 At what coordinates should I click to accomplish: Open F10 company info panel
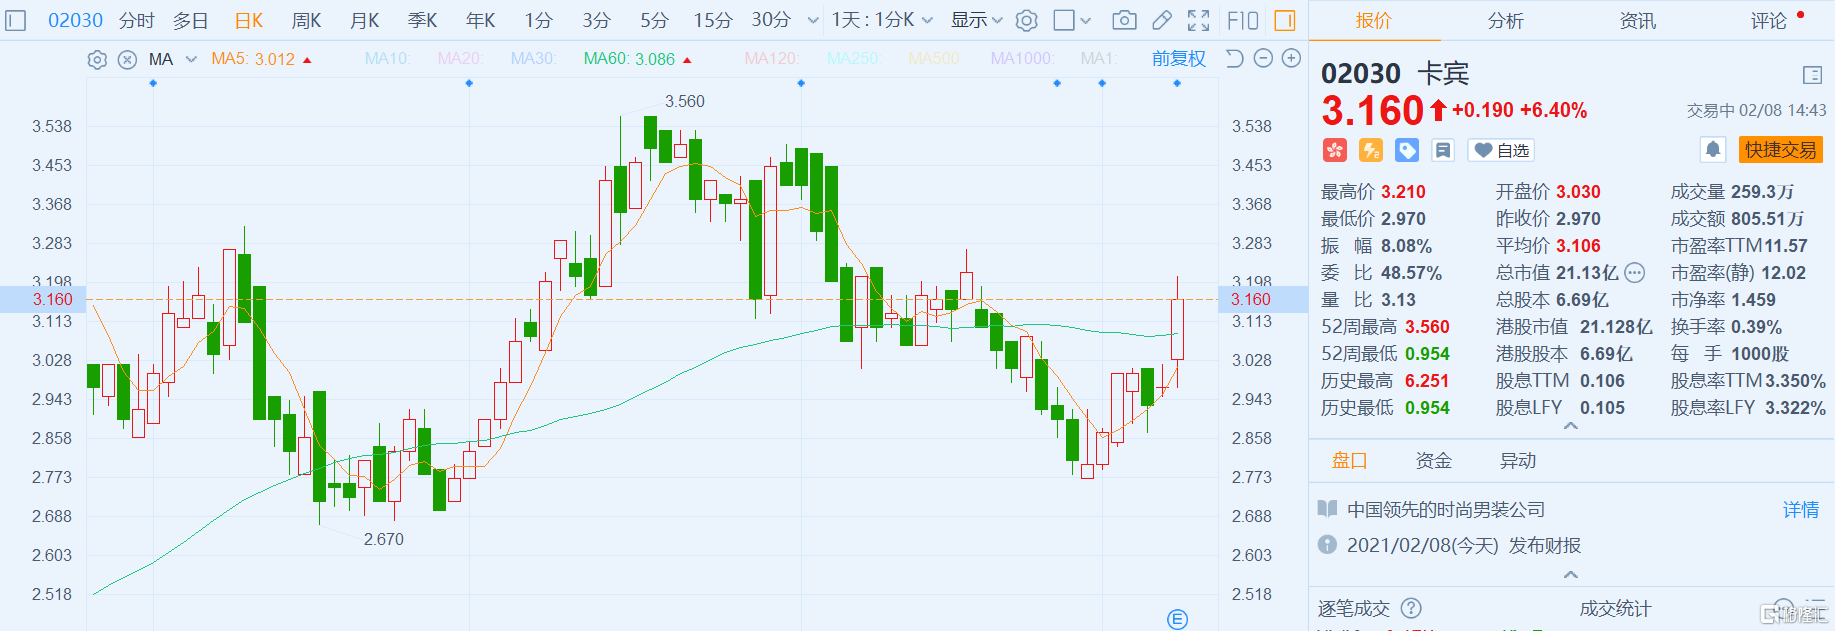pyautogui.click(x=1243, y=20)
